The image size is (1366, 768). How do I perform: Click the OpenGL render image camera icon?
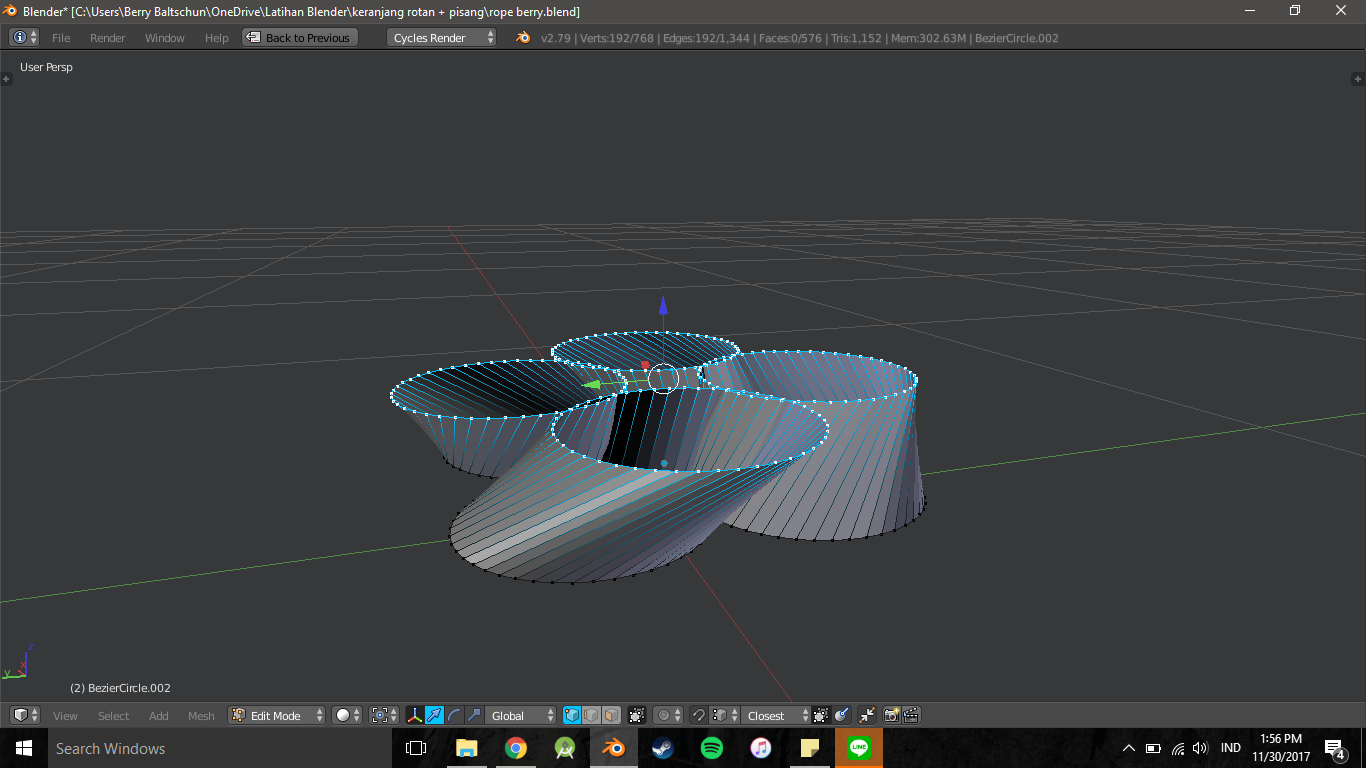coord(892,715)
